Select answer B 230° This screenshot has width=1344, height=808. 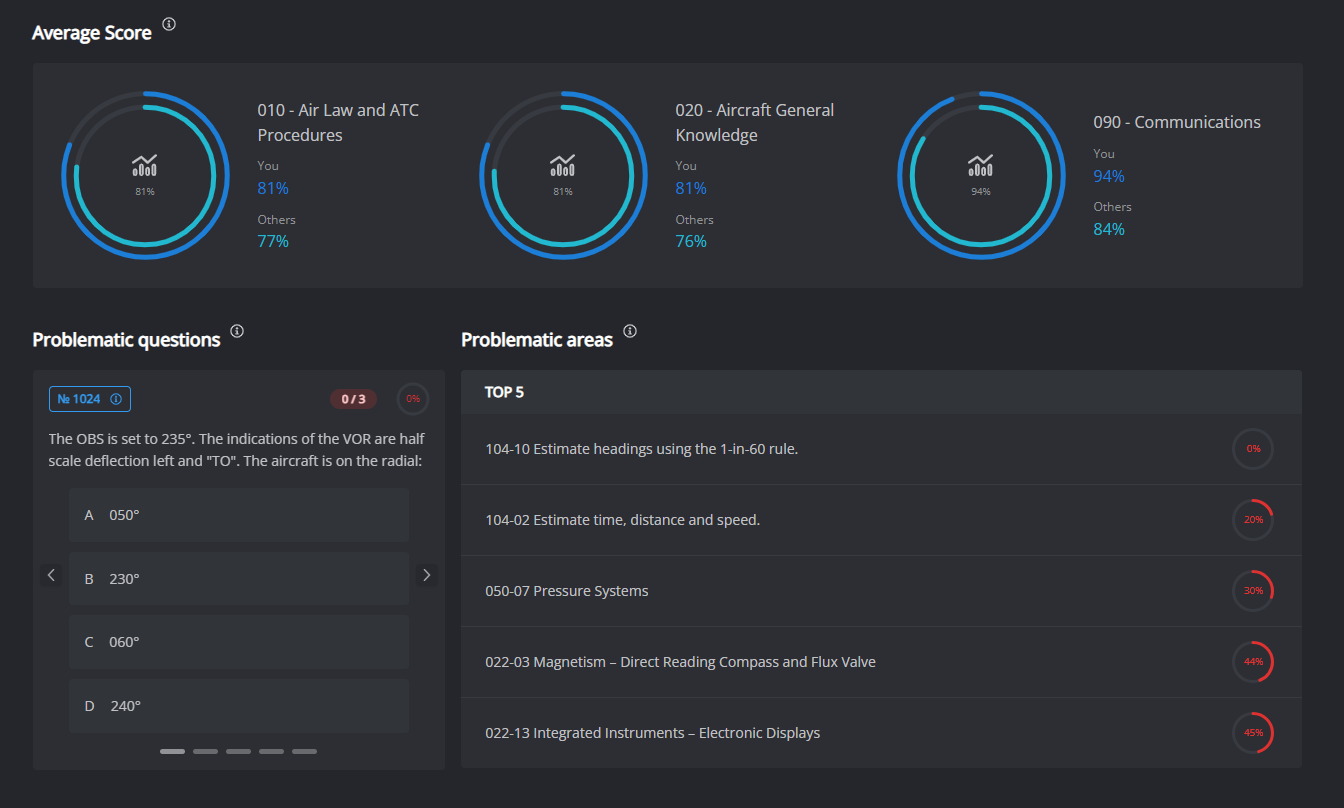(x=238, y=578)
